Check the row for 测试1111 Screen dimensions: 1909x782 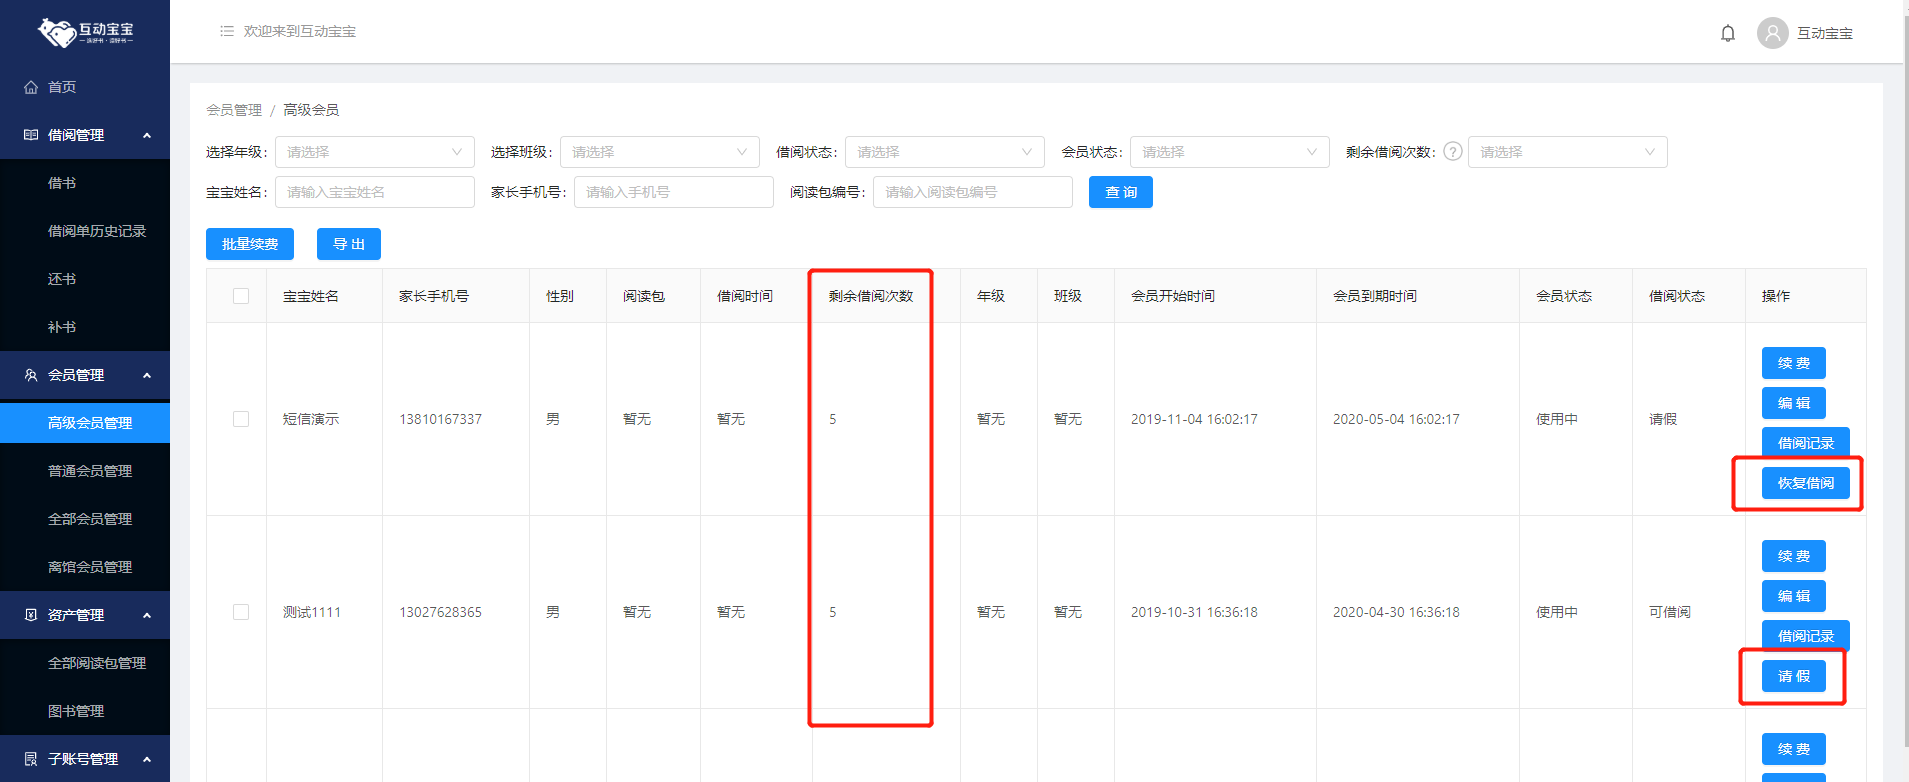(241, 612)
